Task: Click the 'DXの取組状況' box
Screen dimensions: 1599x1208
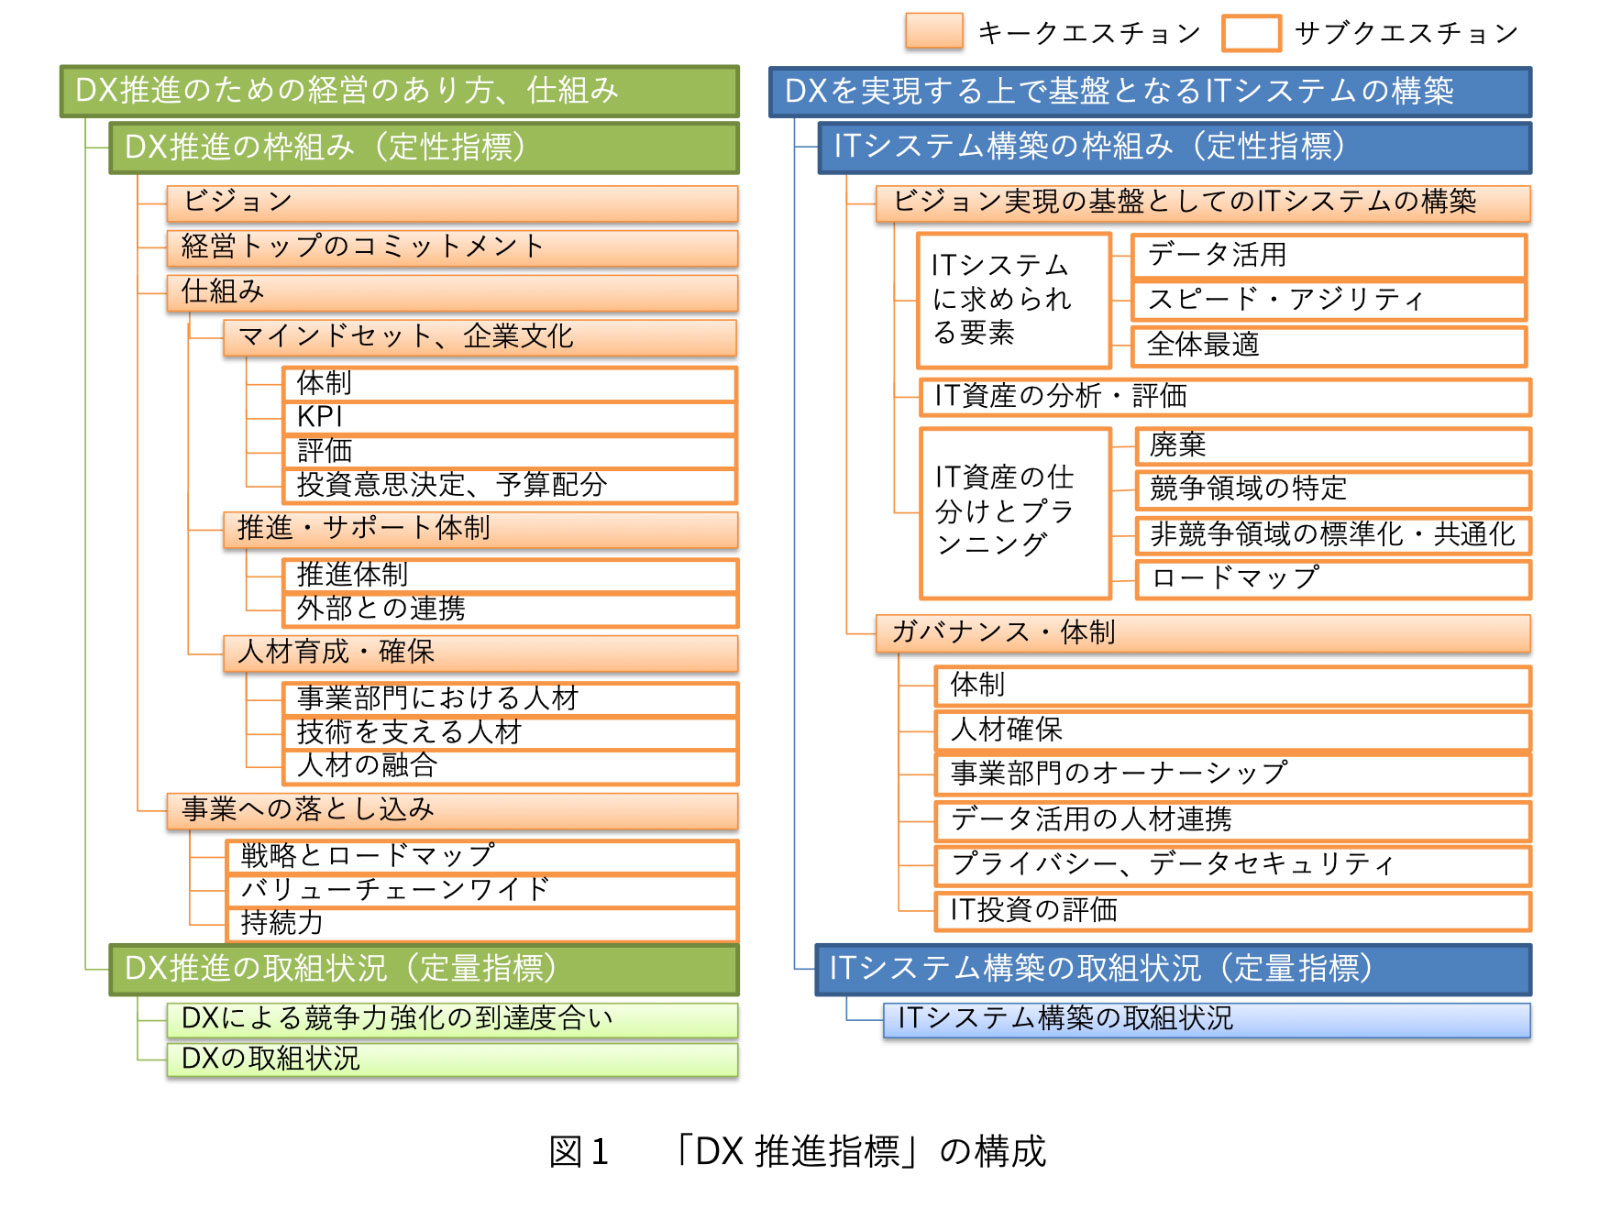Action: pos(452,1060)
